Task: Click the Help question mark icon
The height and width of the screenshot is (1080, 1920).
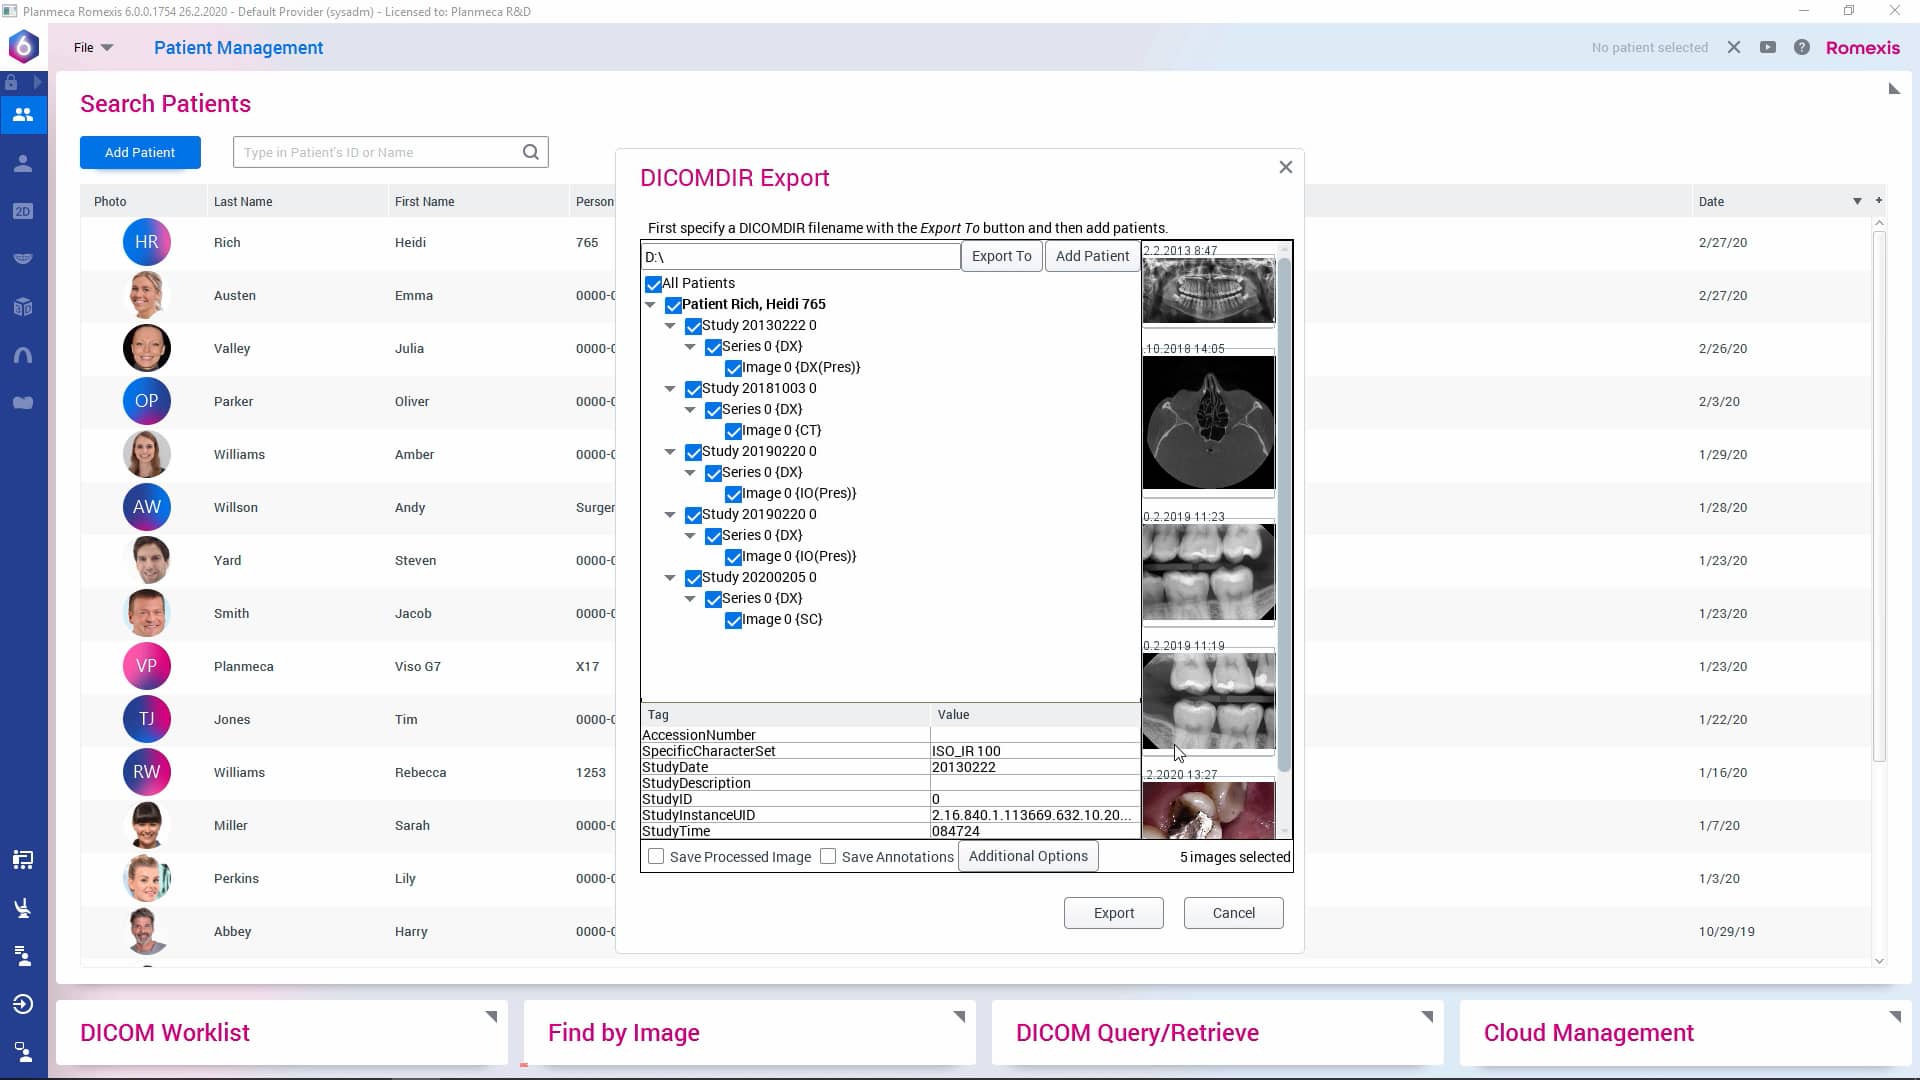Action: (1801, 47)
